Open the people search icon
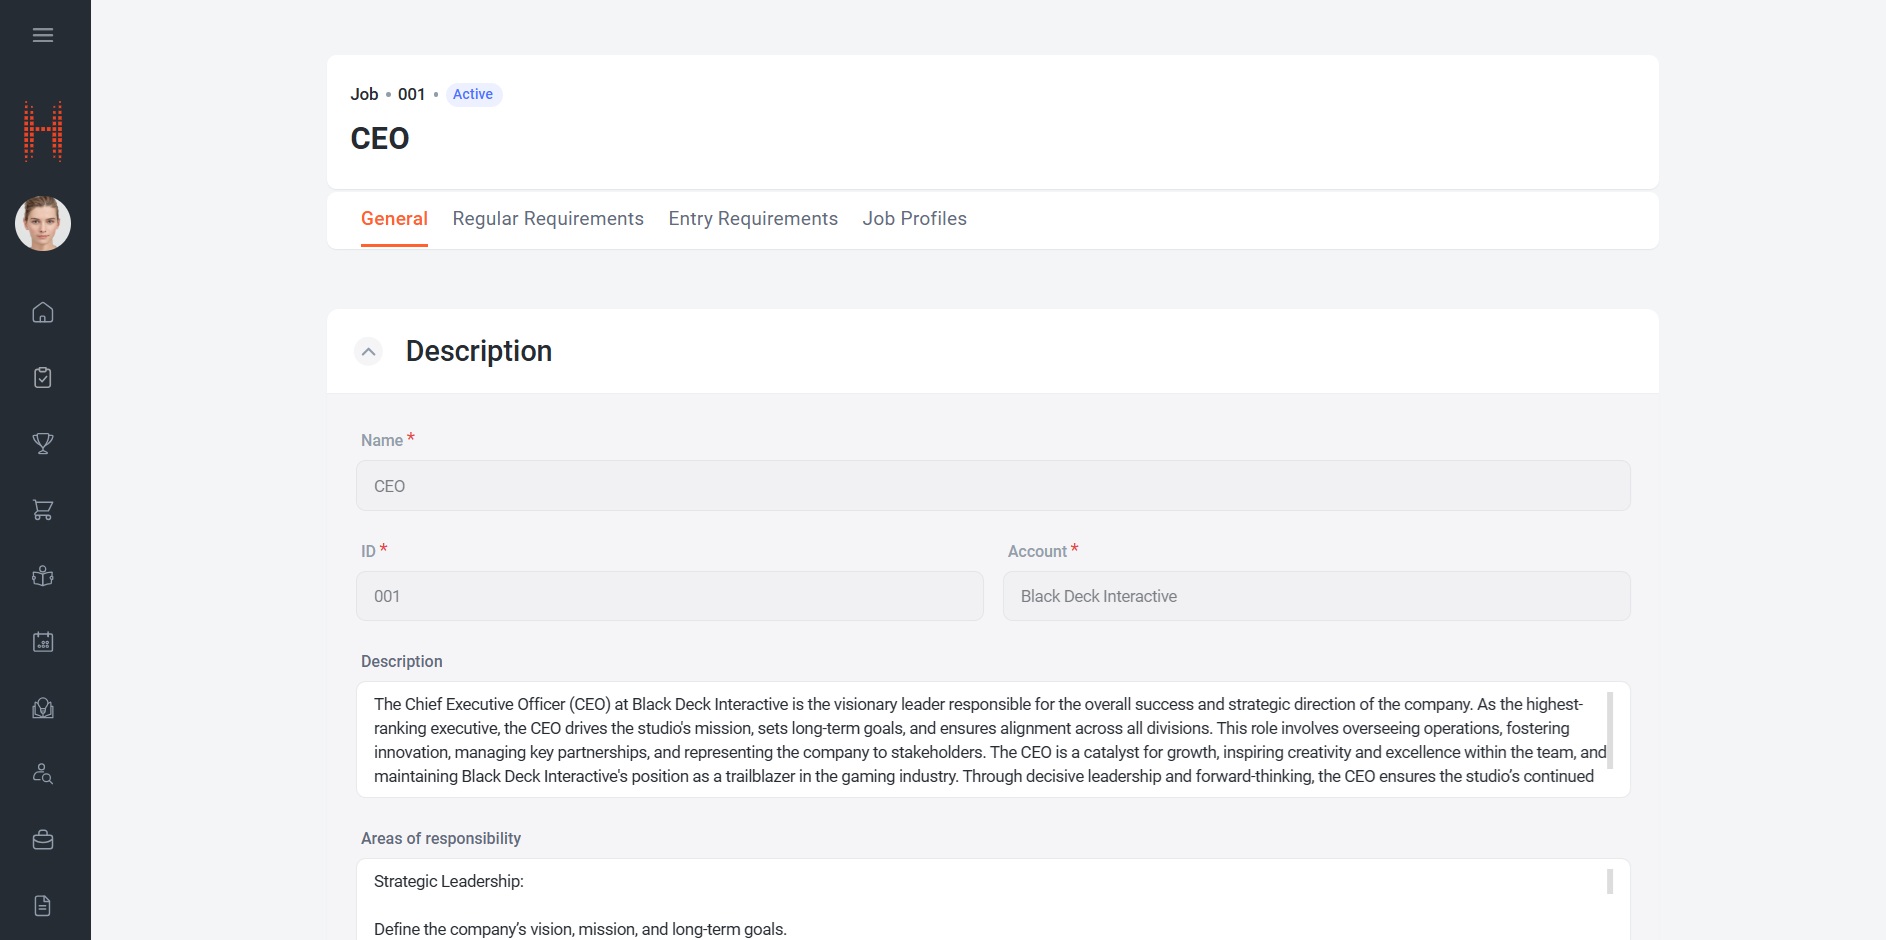Viewport: 1886px width, 940px height. click(43, 774)
